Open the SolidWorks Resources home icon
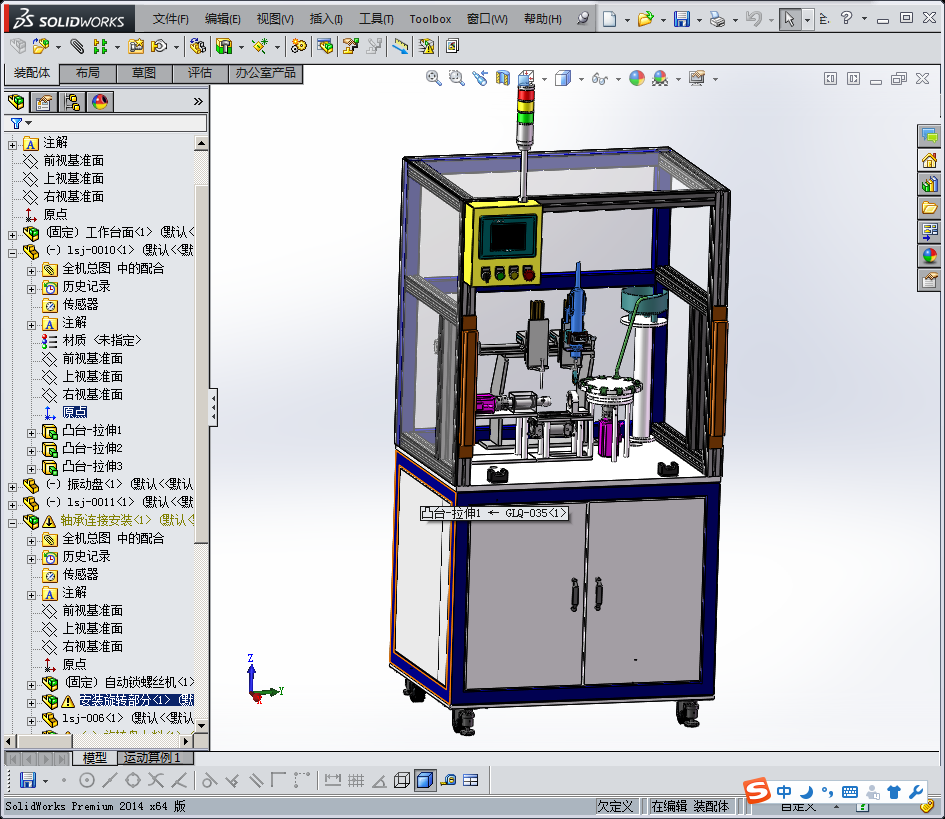945x819 pixels. pyautogui.click(x=929, y=160)
